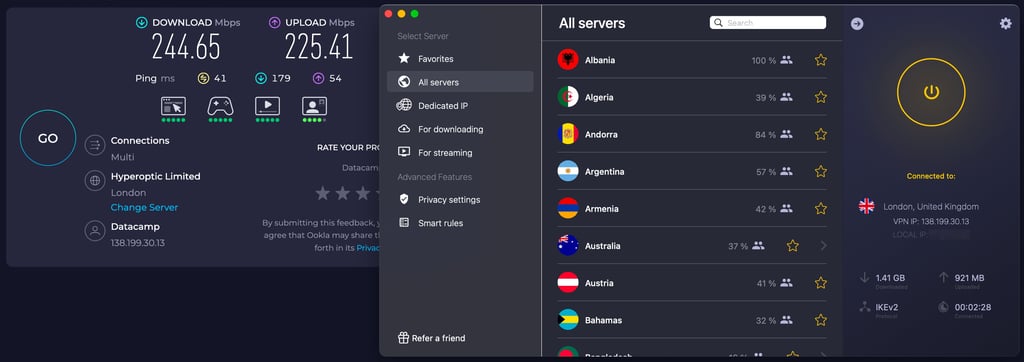Click the 00:02:28 connected timer
The width and height of the screenshot is (1024, 362).
973,307
